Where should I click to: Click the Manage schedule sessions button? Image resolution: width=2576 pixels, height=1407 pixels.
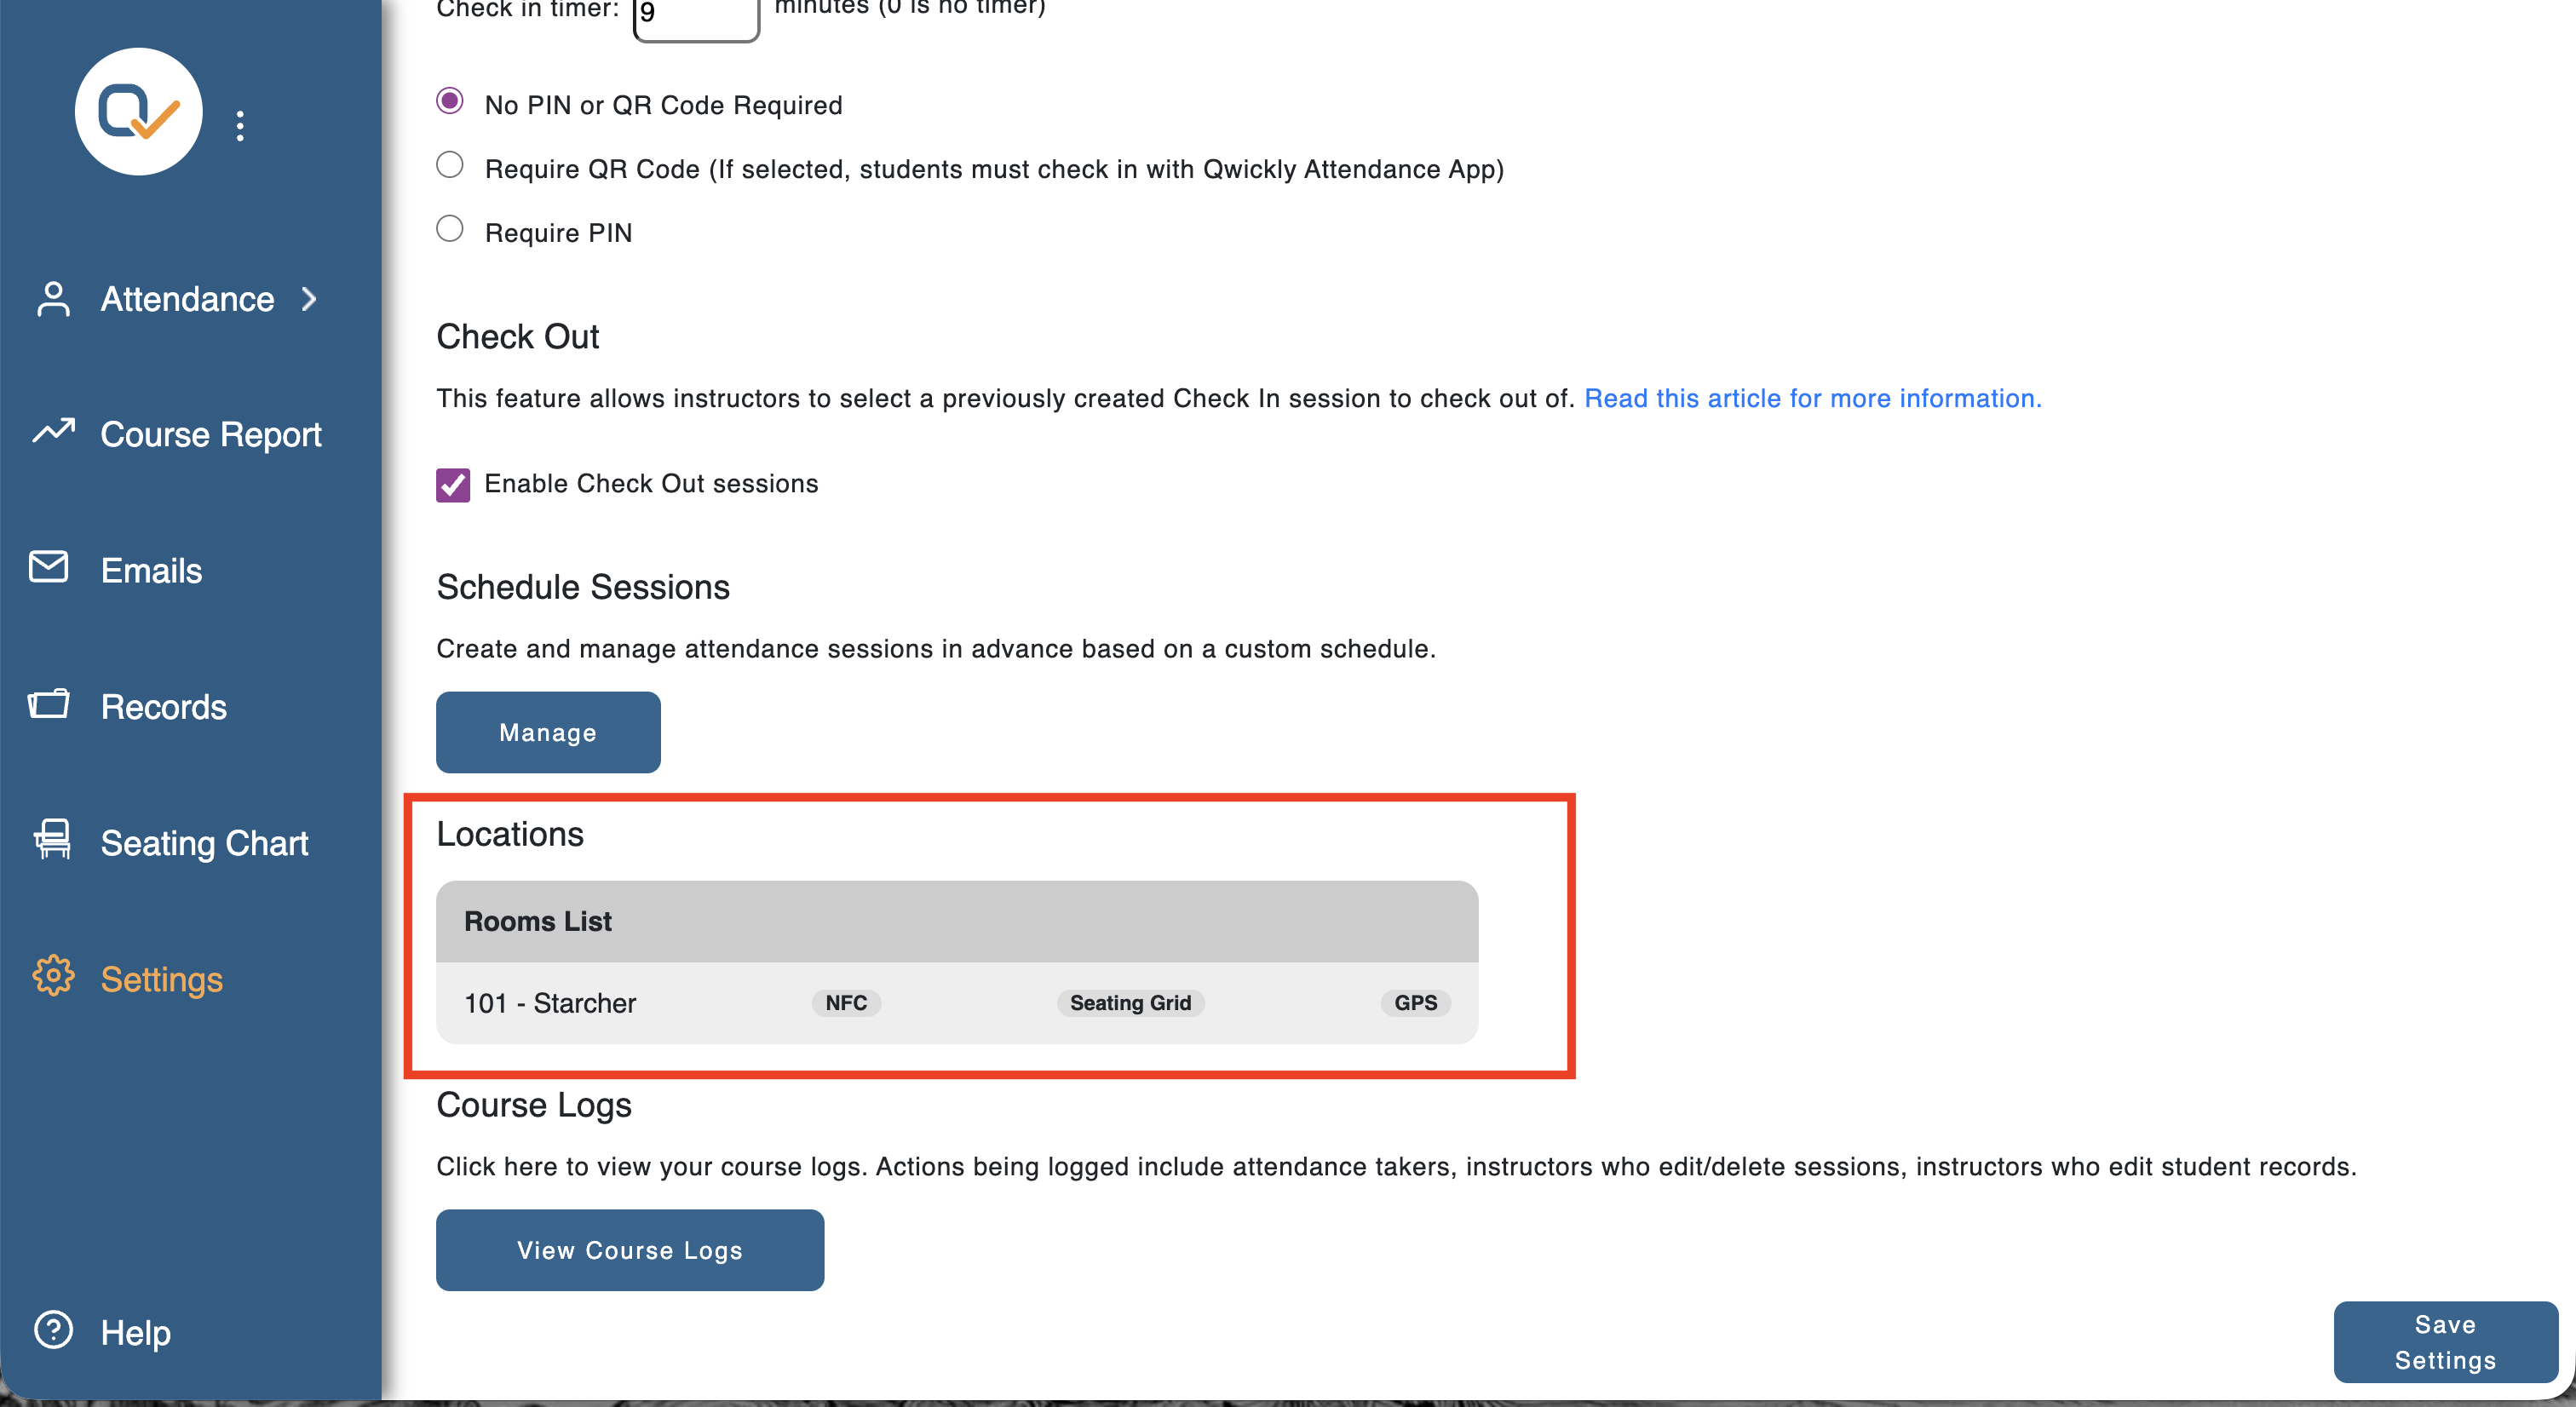[x=548, y=732]
